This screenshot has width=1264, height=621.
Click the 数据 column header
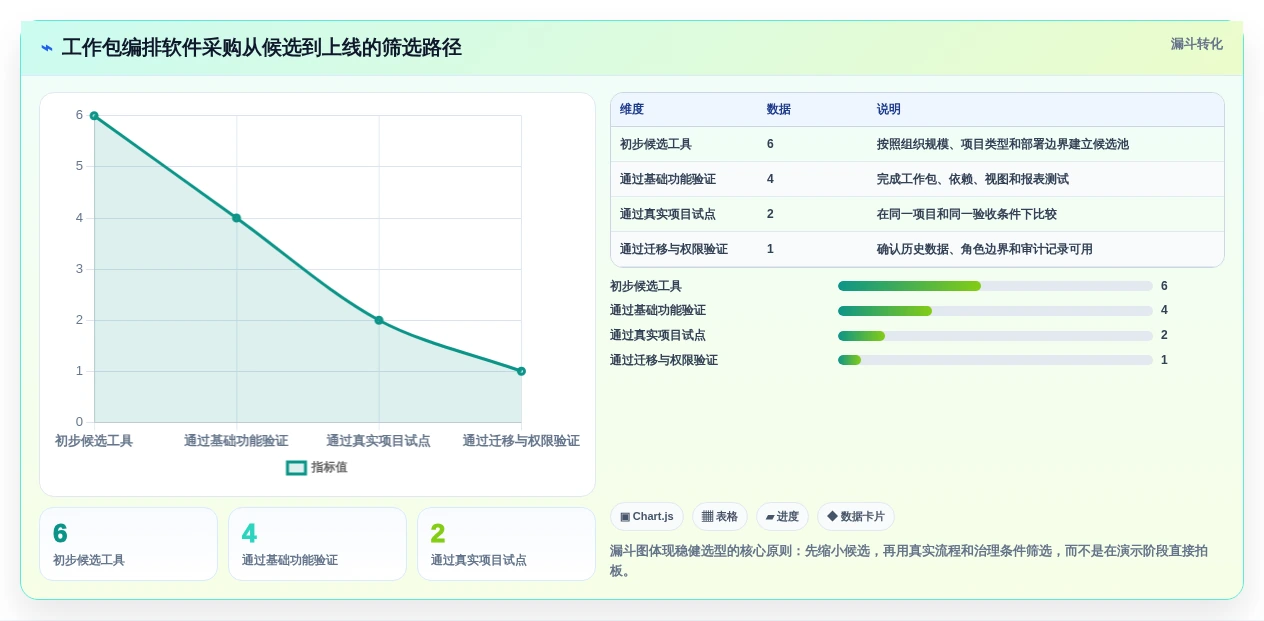click(x=779, y=109)
